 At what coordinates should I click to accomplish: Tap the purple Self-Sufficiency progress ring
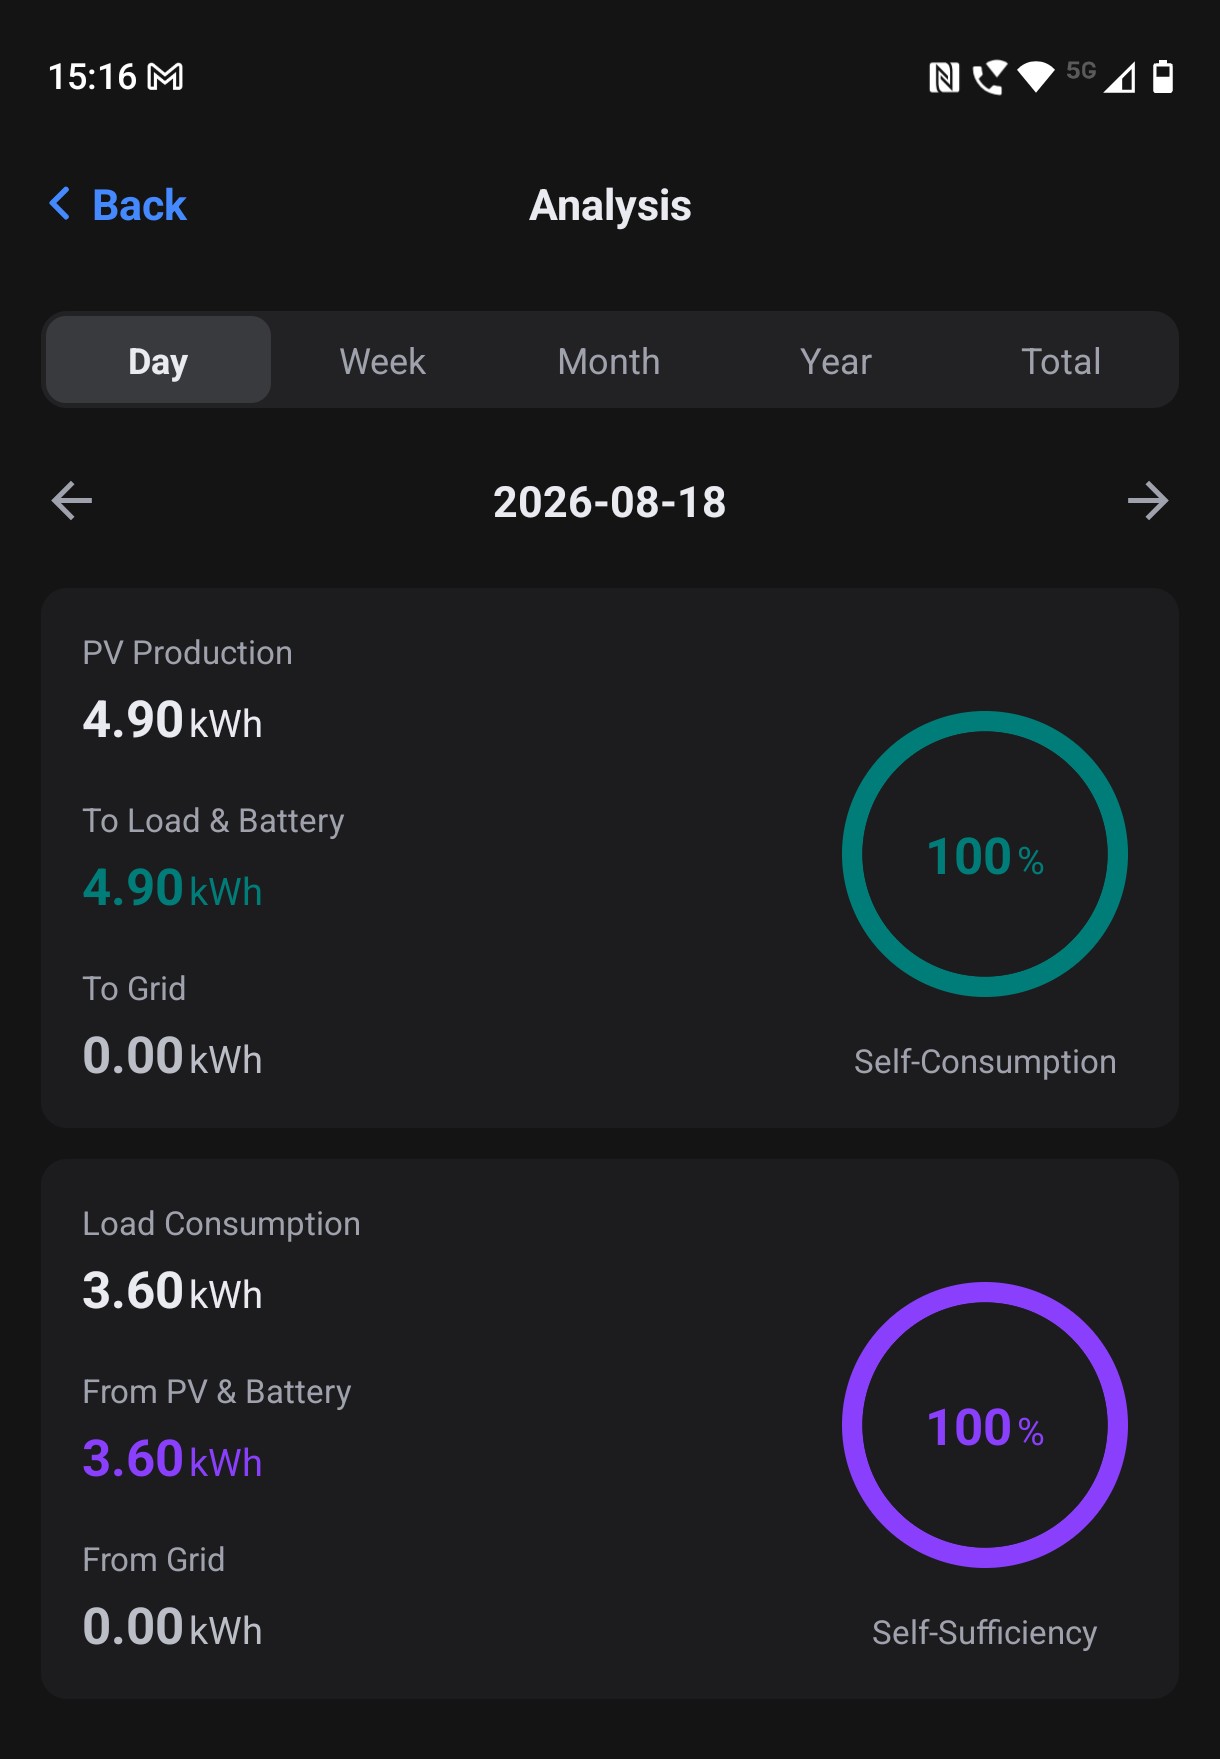(985, 1425)
